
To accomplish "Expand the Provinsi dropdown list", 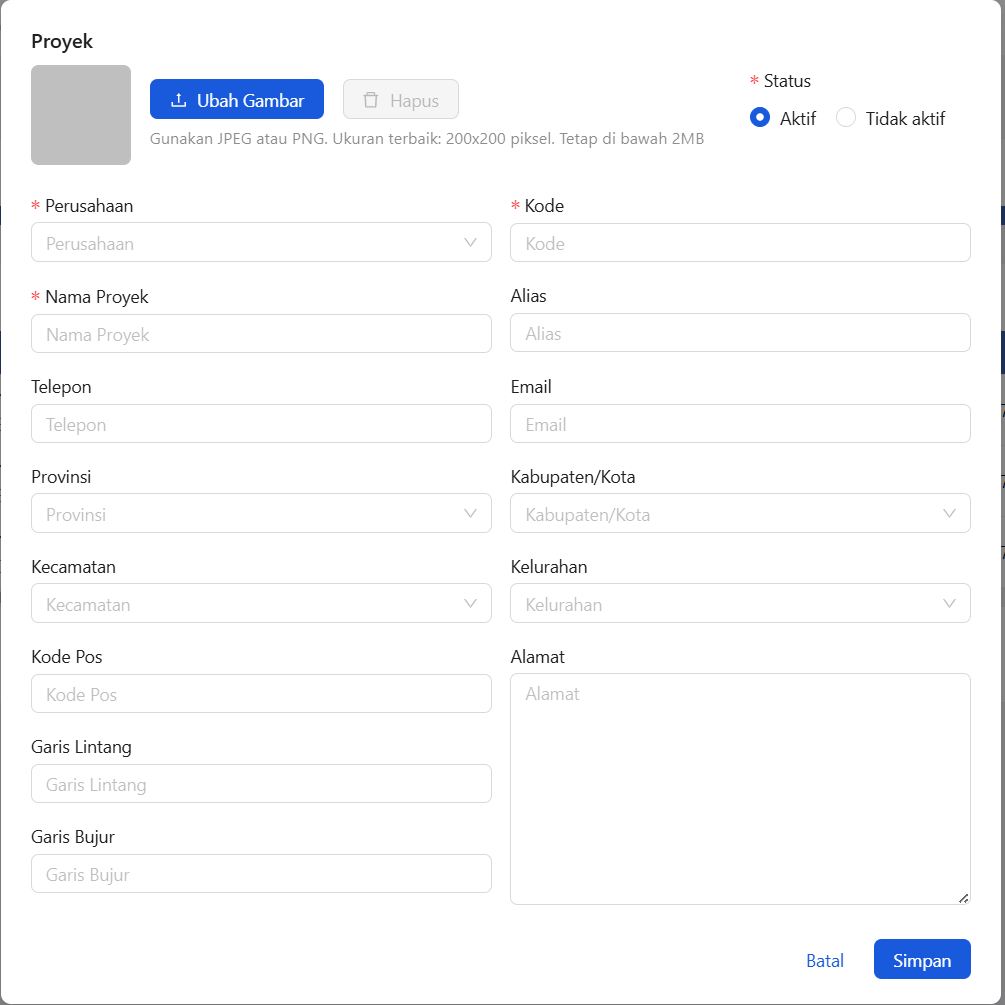I will point(261,514).
